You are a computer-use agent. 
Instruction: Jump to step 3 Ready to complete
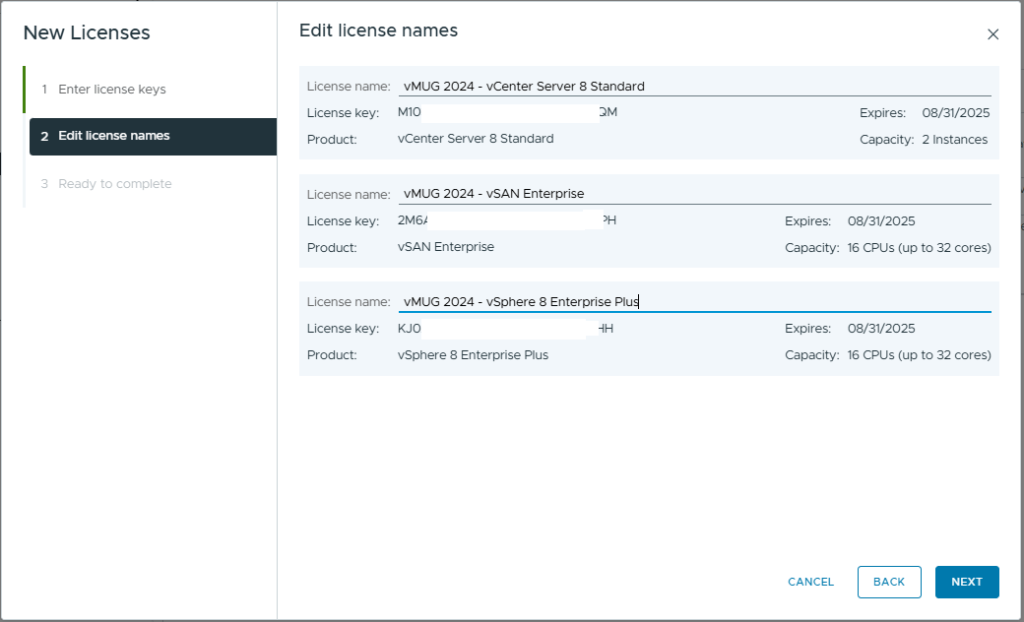[114, 184]
